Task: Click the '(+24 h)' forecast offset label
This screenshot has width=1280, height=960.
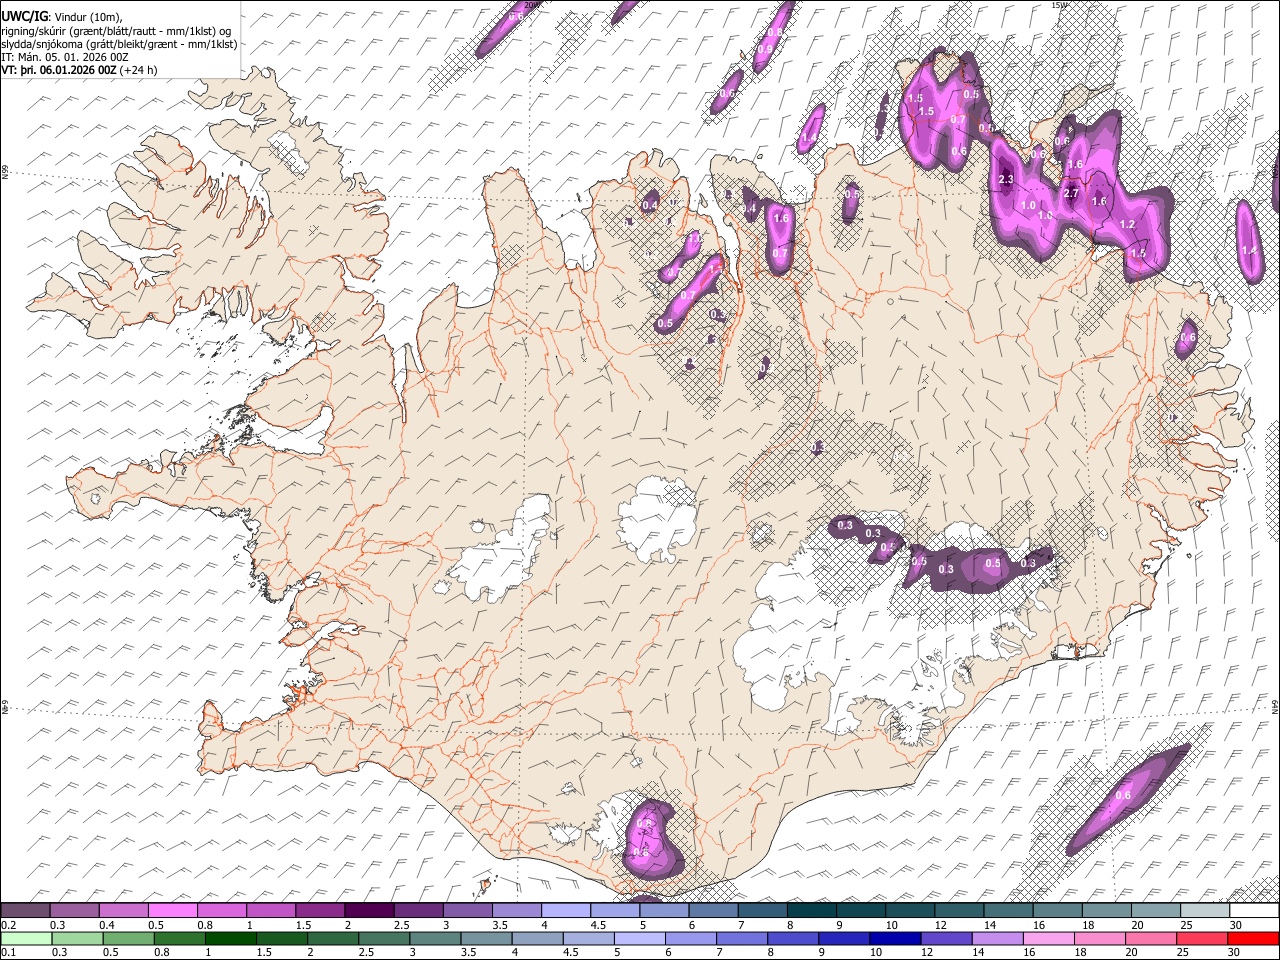Action: tap(138, 70)
